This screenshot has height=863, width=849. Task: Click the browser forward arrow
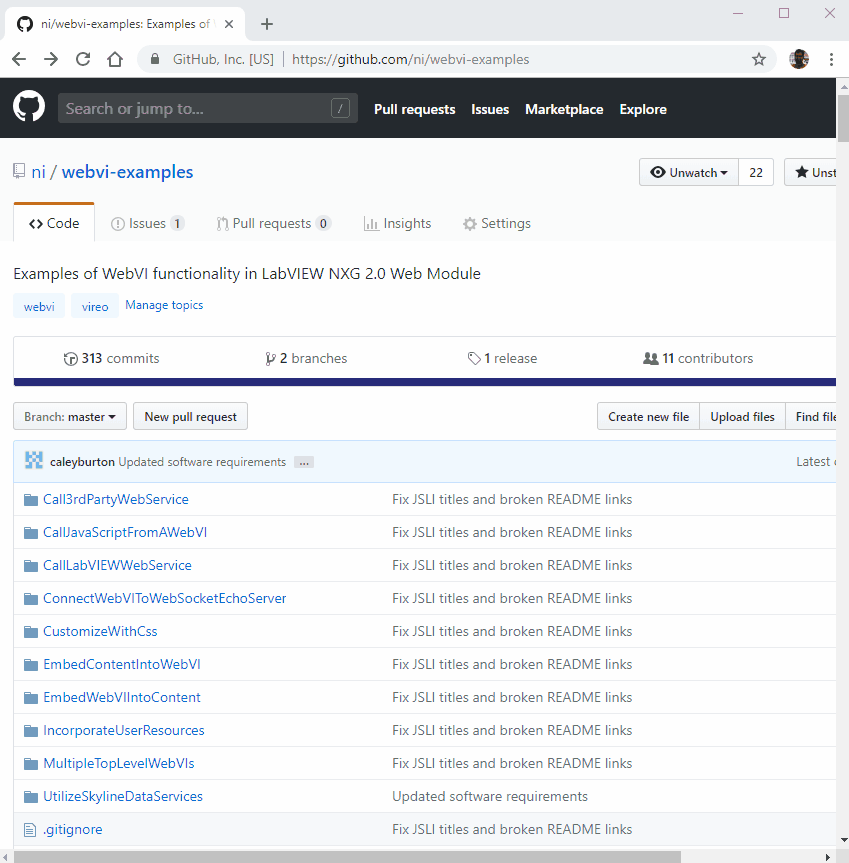[51, 59]
